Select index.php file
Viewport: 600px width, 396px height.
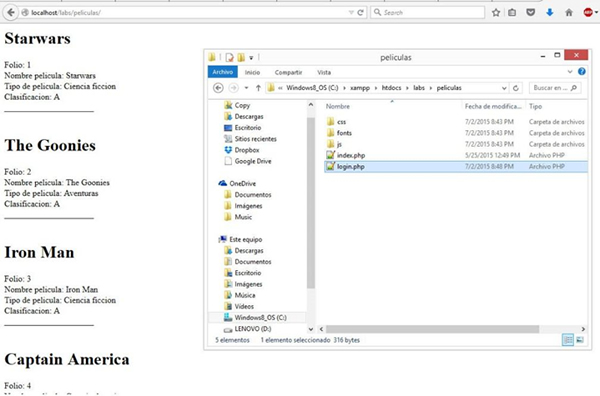pyautogui.click(x=455, y=155)
